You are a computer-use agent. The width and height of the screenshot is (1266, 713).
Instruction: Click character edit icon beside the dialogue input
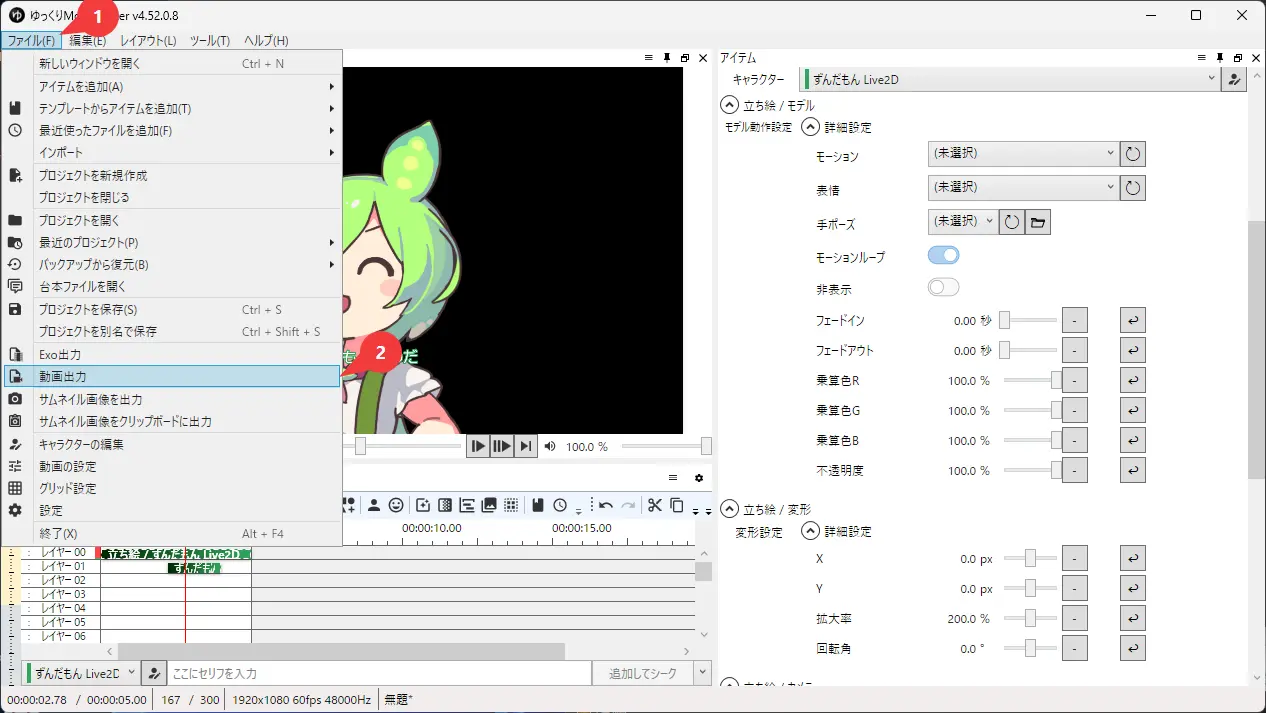pyautogui.click(x=154, y=673)
